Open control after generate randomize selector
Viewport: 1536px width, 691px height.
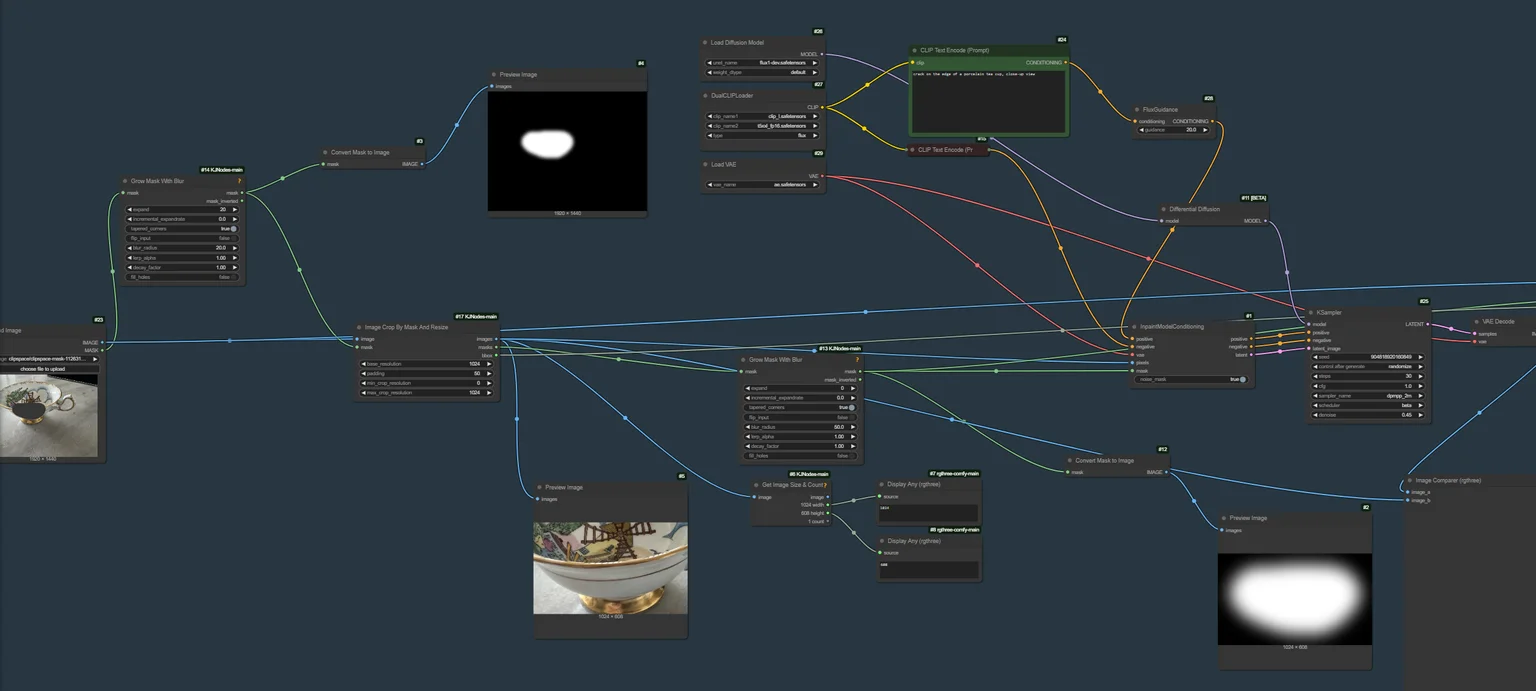(1369, 366)
